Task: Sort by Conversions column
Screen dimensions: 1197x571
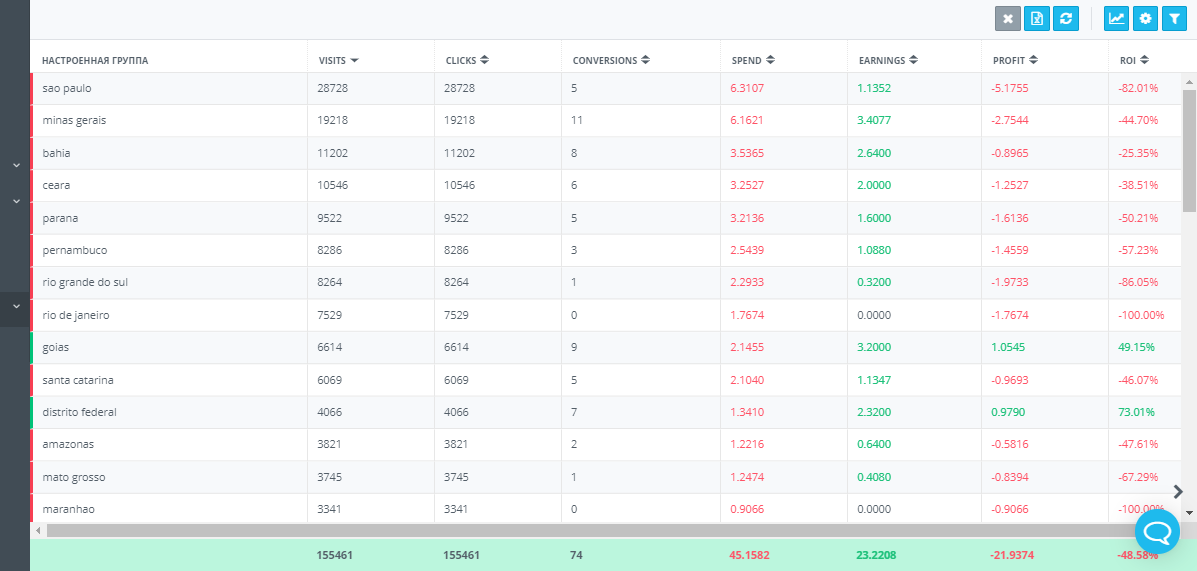Action: (611, 60)
